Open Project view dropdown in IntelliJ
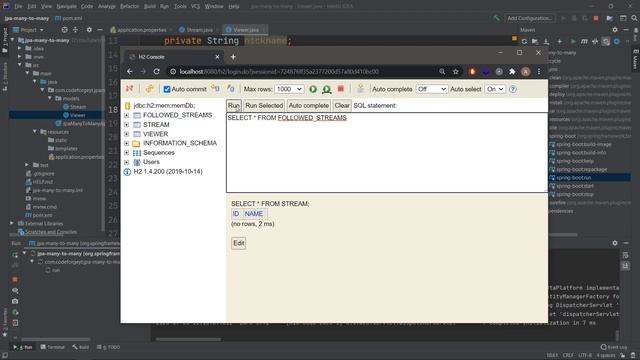 click(x=29, y=30)
